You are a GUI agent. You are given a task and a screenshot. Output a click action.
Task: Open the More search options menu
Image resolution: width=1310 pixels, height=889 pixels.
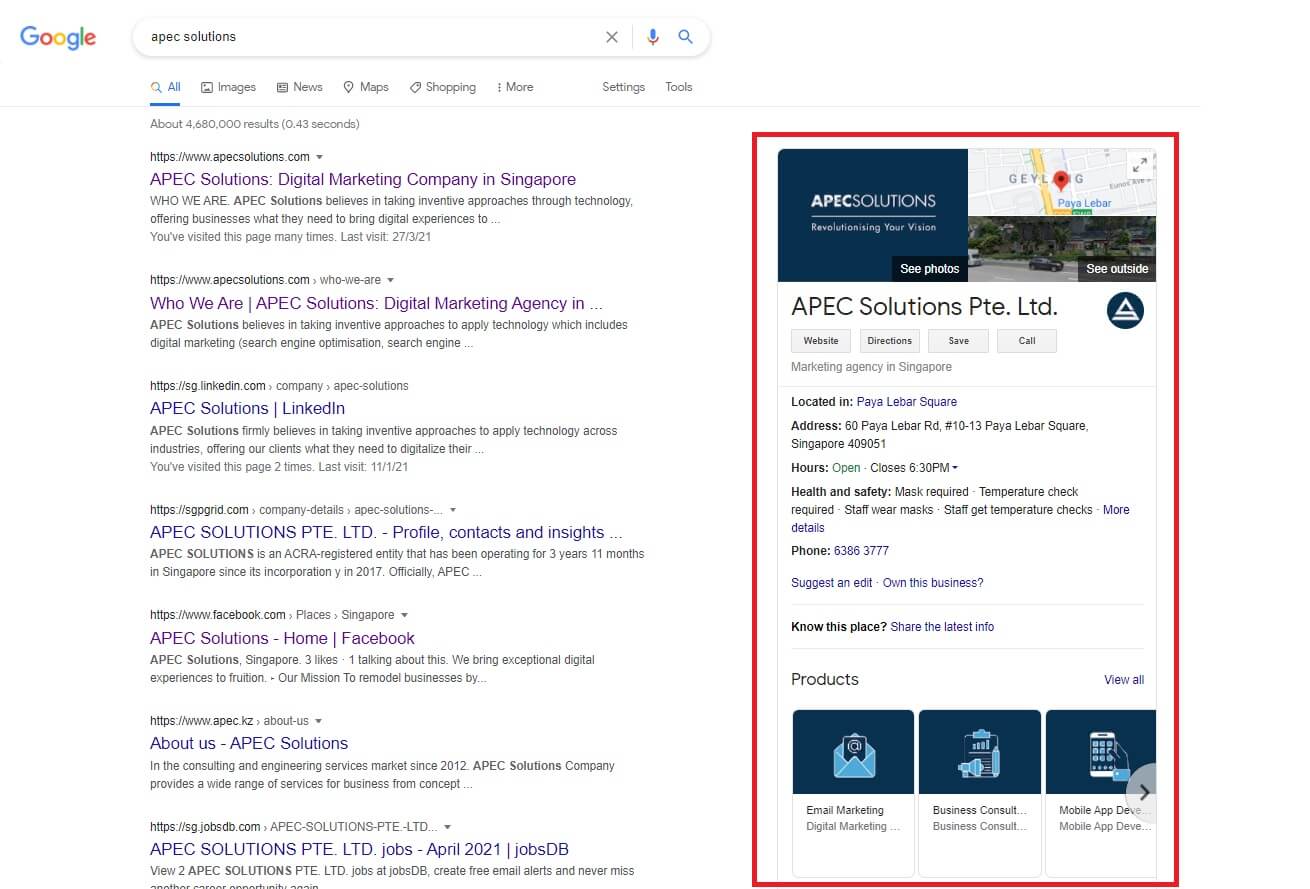point(515,87)
